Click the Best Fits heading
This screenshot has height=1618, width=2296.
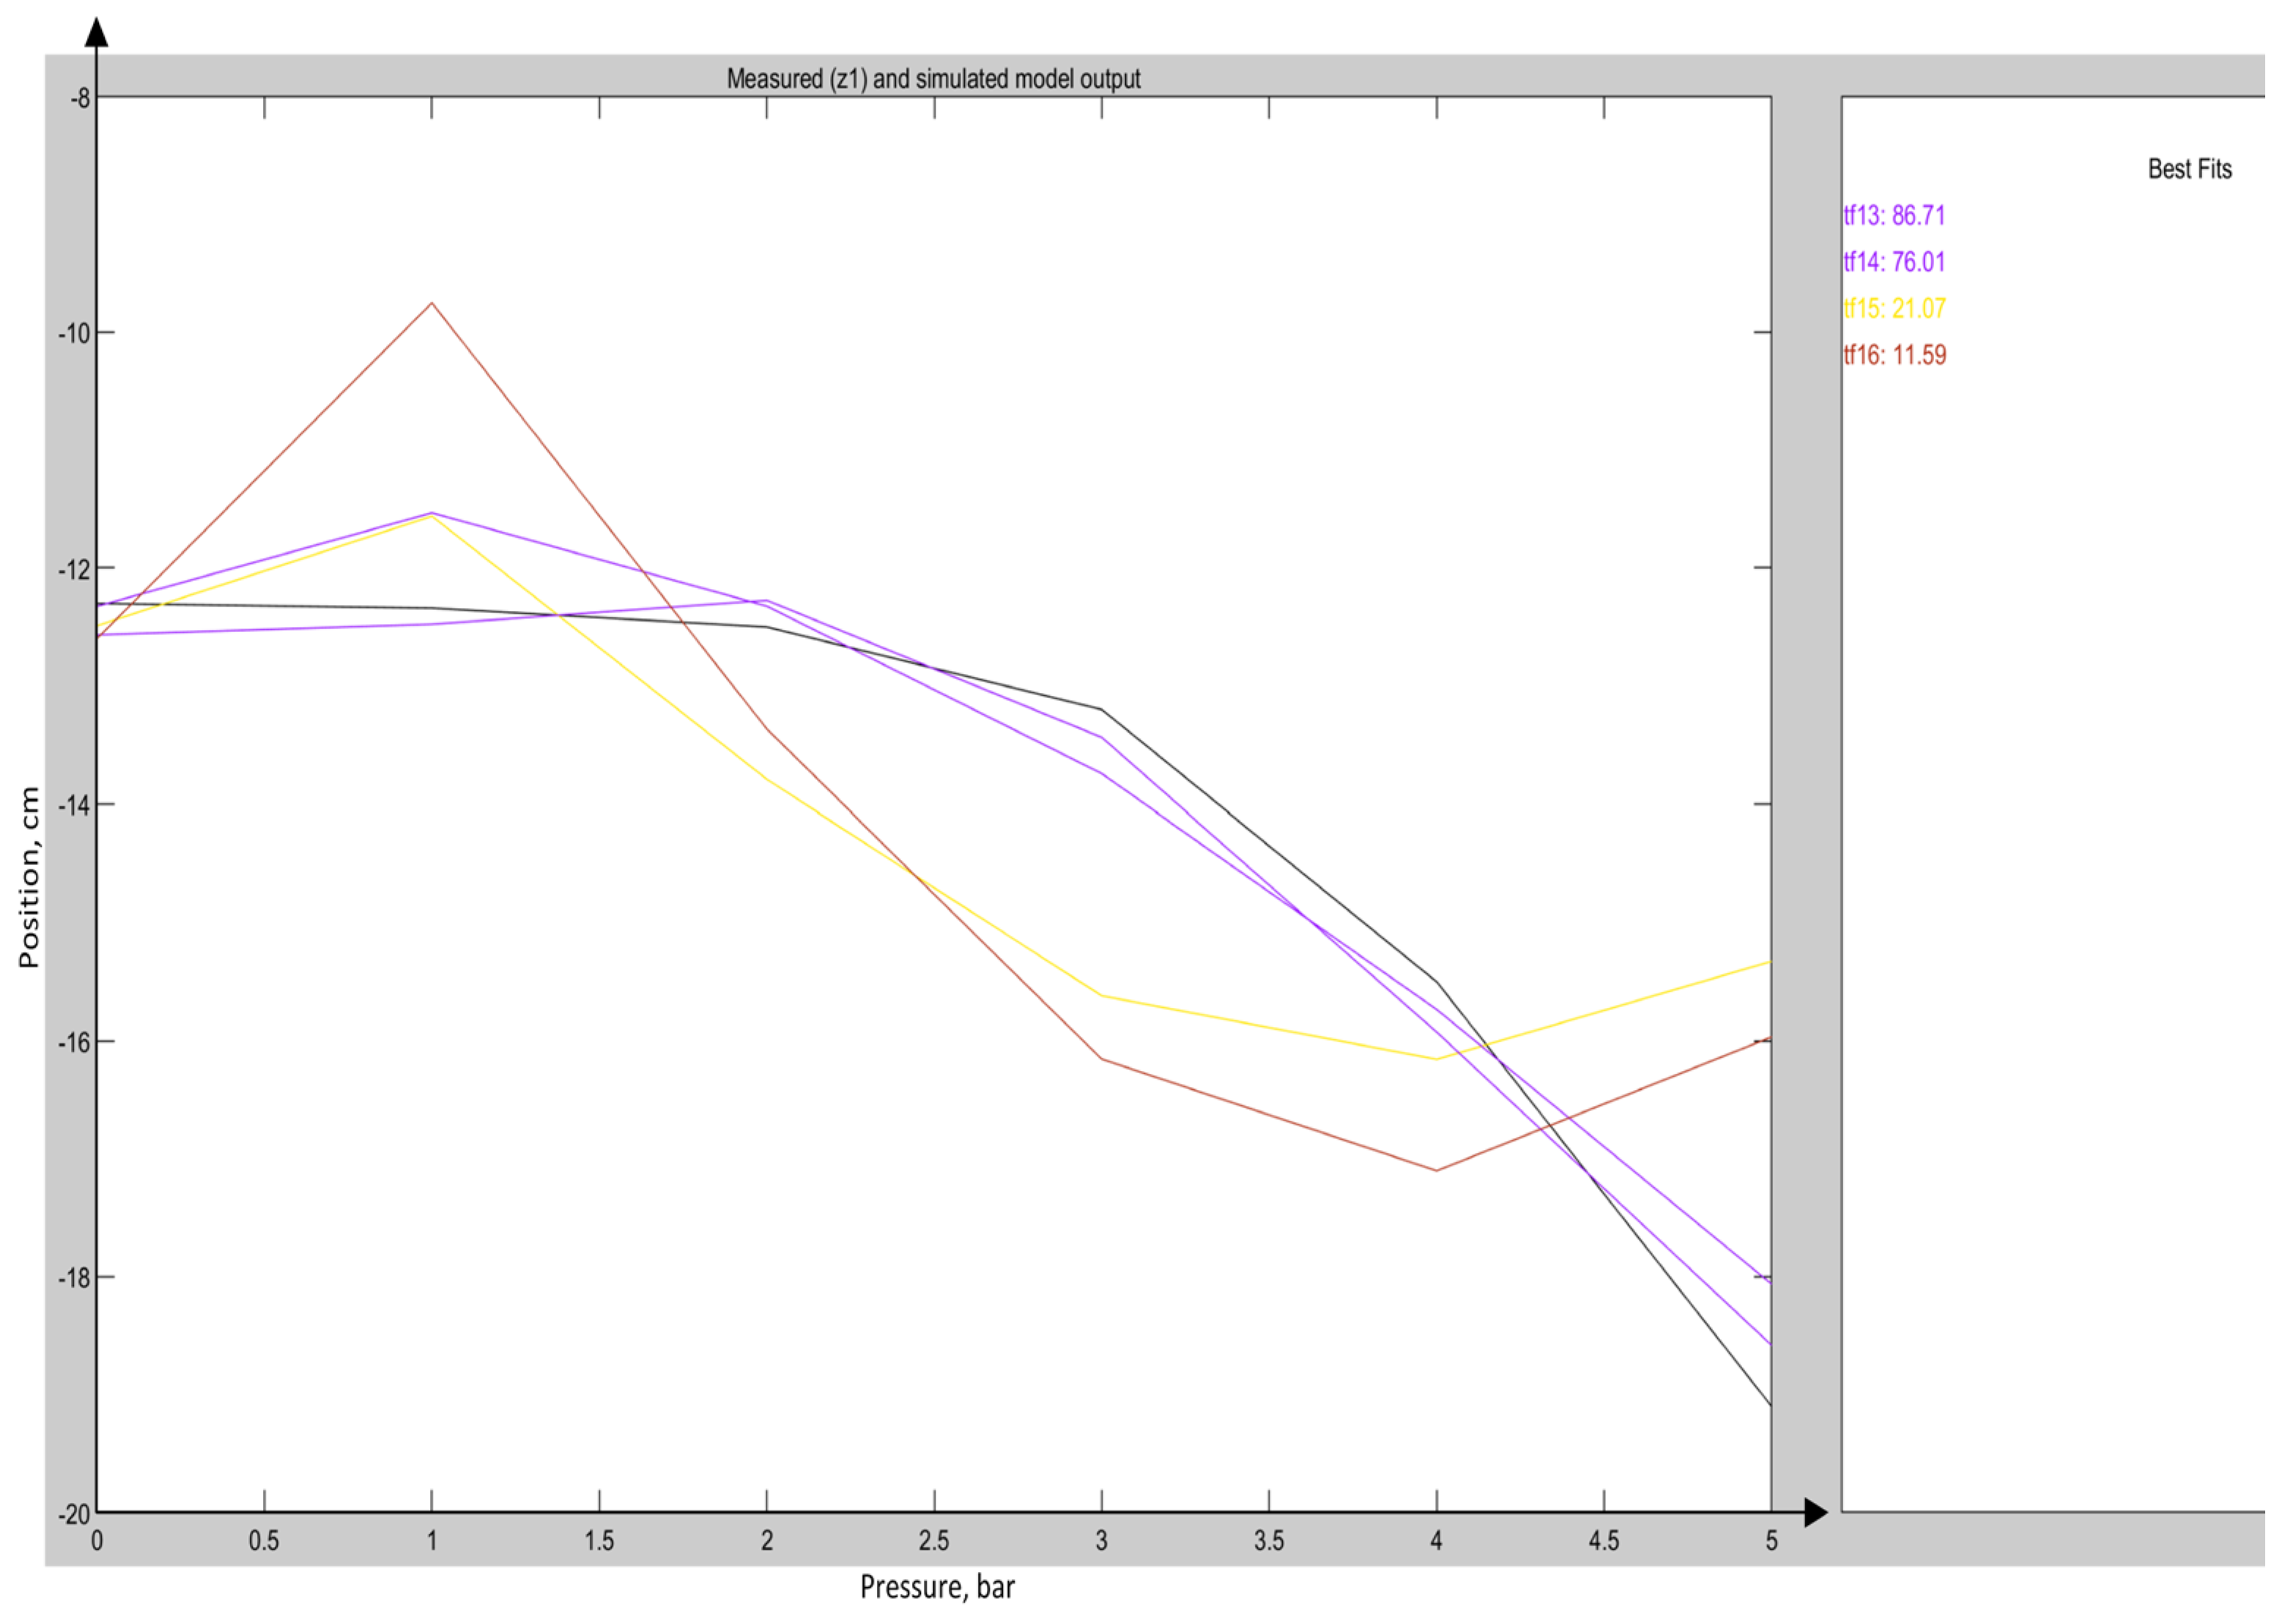click(2189, 169)
